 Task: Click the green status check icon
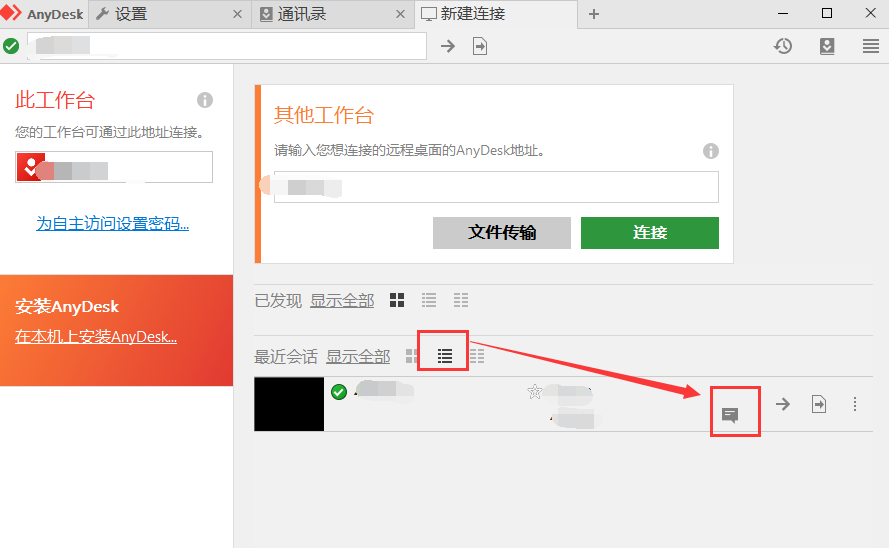point(11,46)
